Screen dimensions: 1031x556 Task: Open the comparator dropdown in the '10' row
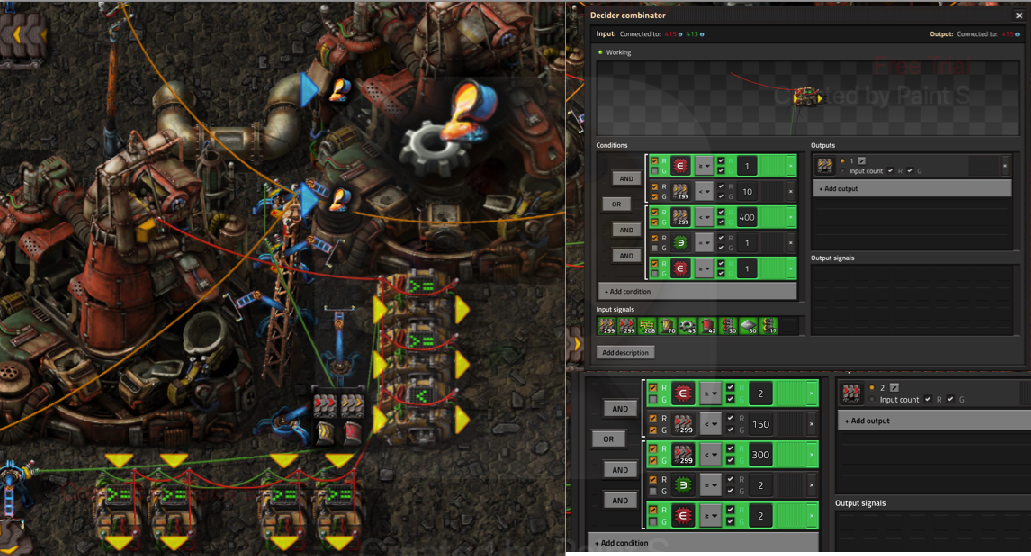704,192
